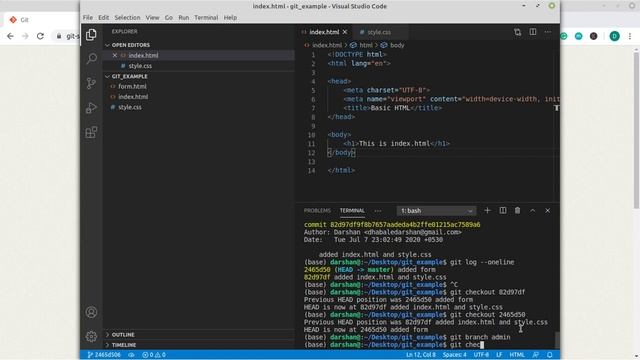
Task: Open the Search view in activity bar
Action: click(91, 59)
